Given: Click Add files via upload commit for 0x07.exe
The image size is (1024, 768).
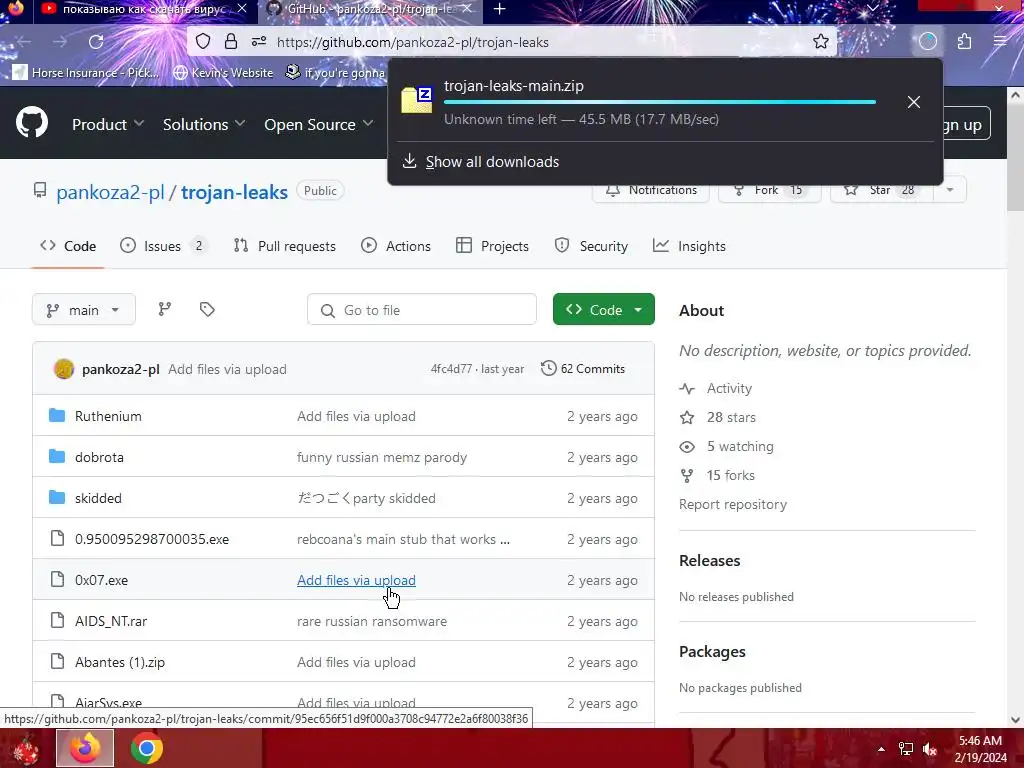Looking at the screenshot, I should tap(356, 581).
